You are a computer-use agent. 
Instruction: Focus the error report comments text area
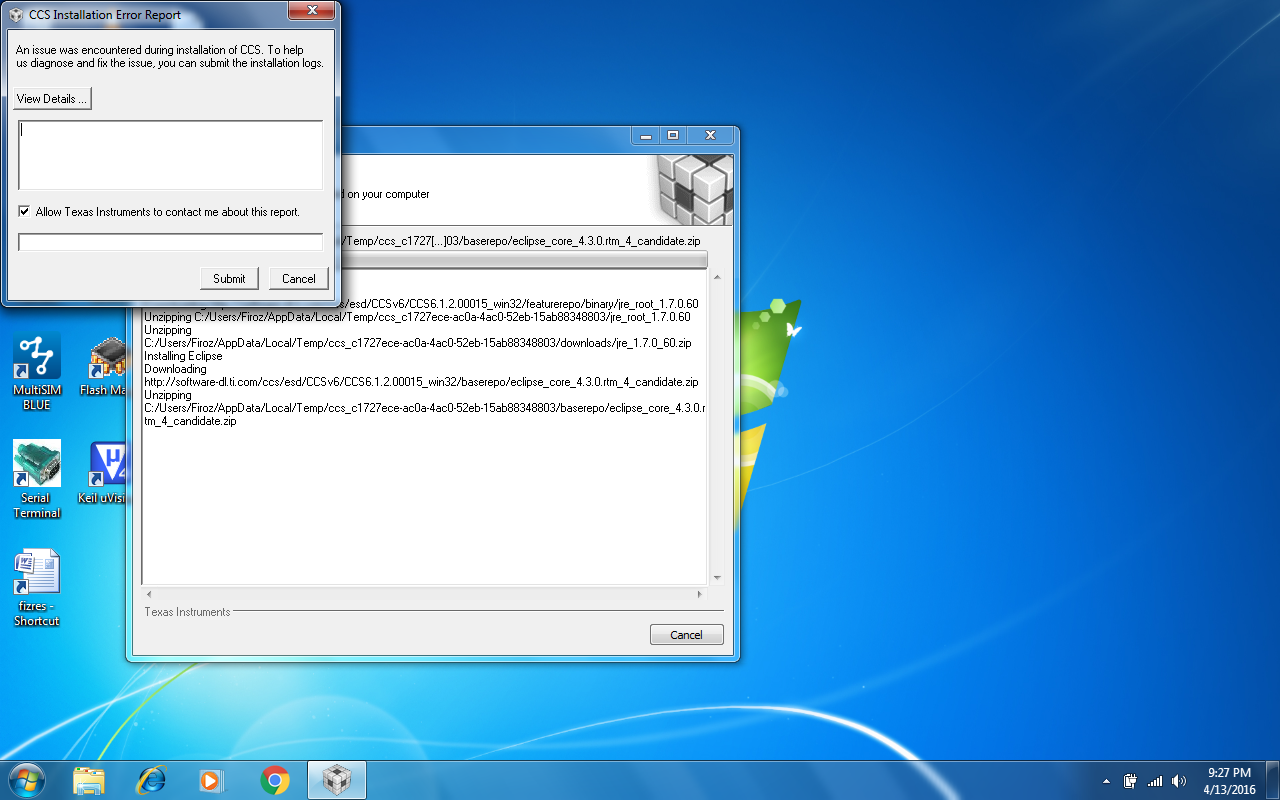(170, 155)
